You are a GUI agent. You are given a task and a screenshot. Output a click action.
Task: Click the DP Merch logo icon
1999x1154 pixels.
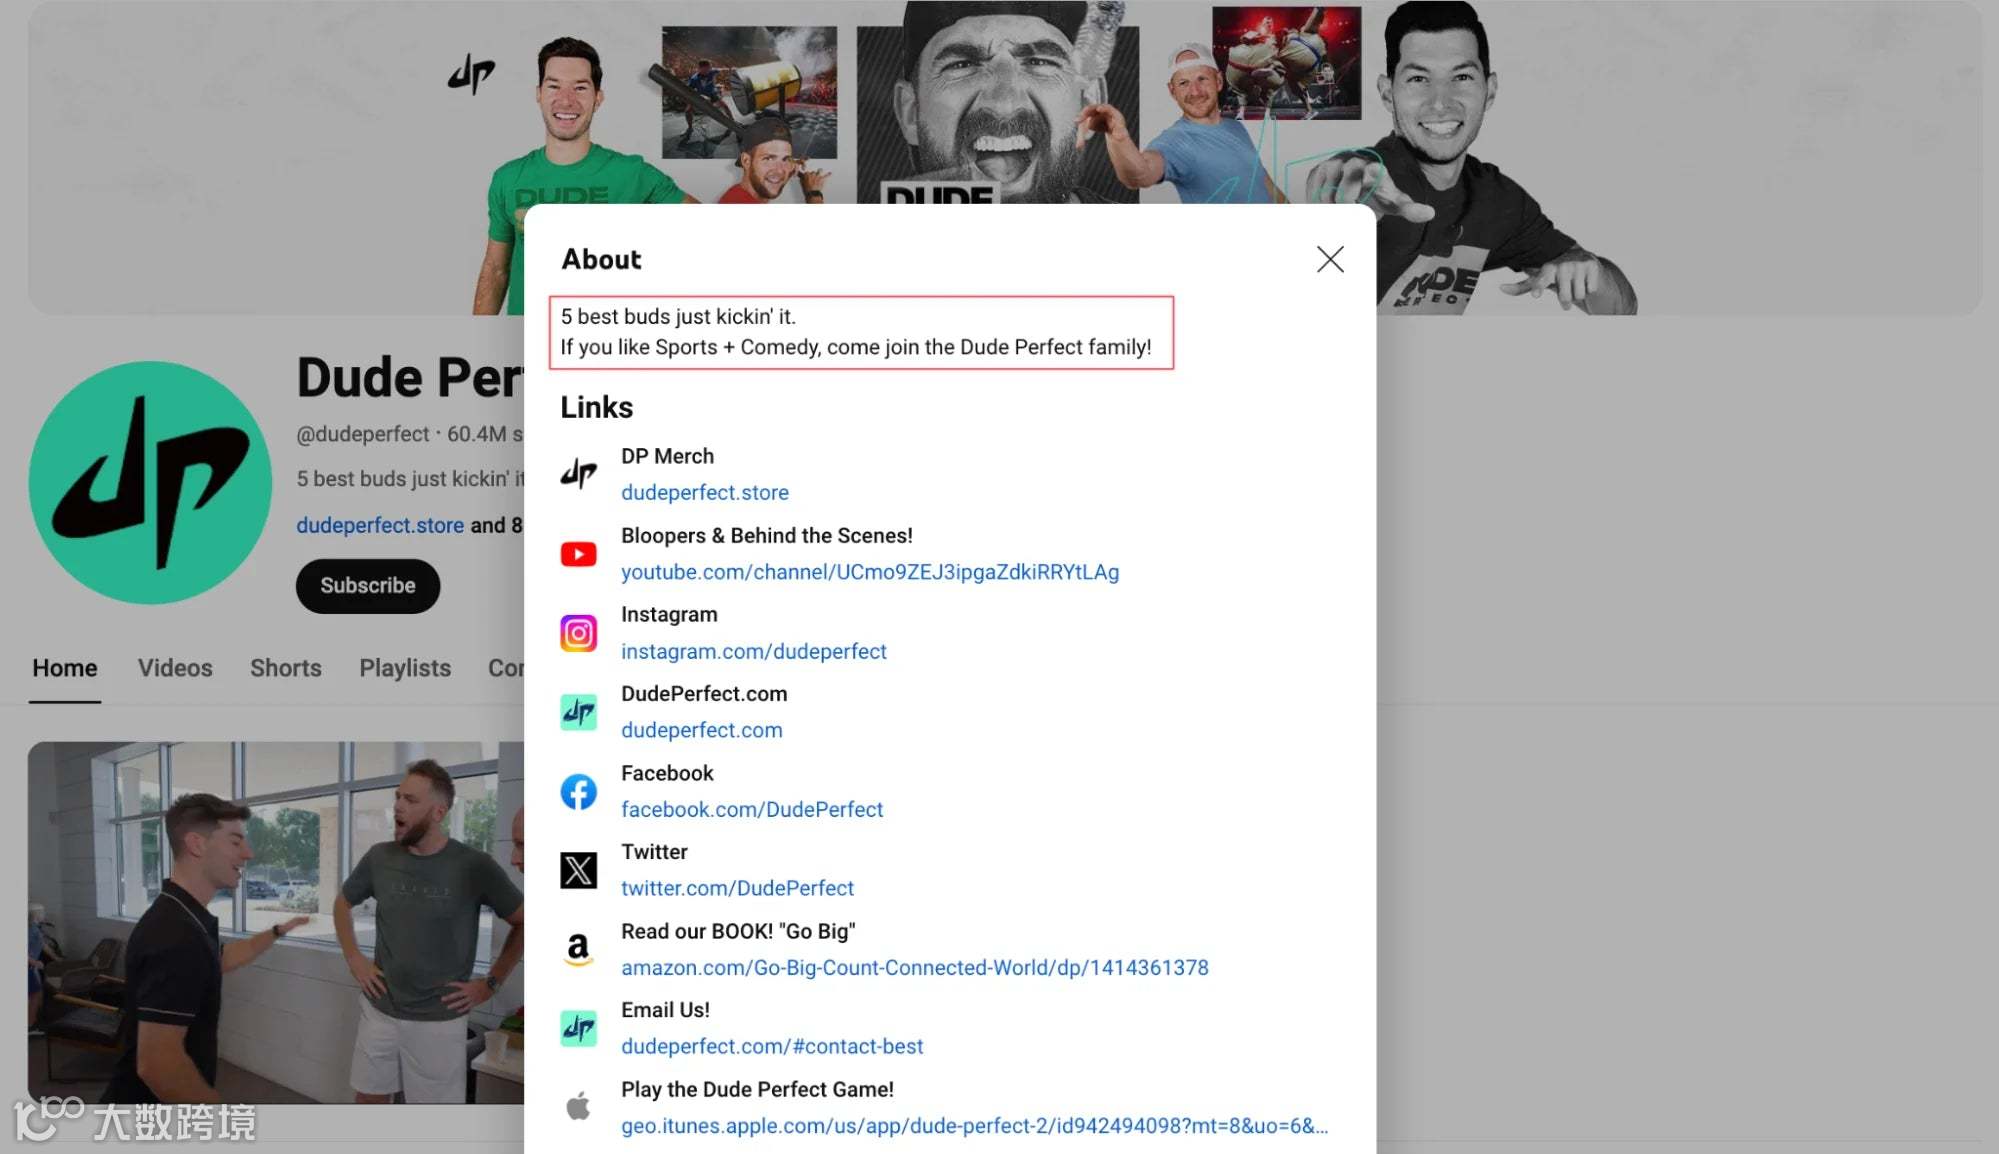[x=578, y=474]
